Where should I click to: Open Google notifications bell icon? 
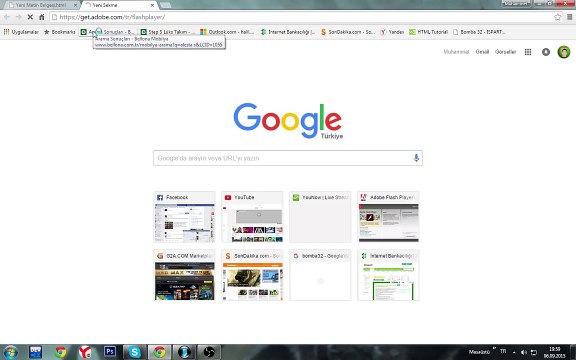[x=546, y=52]
